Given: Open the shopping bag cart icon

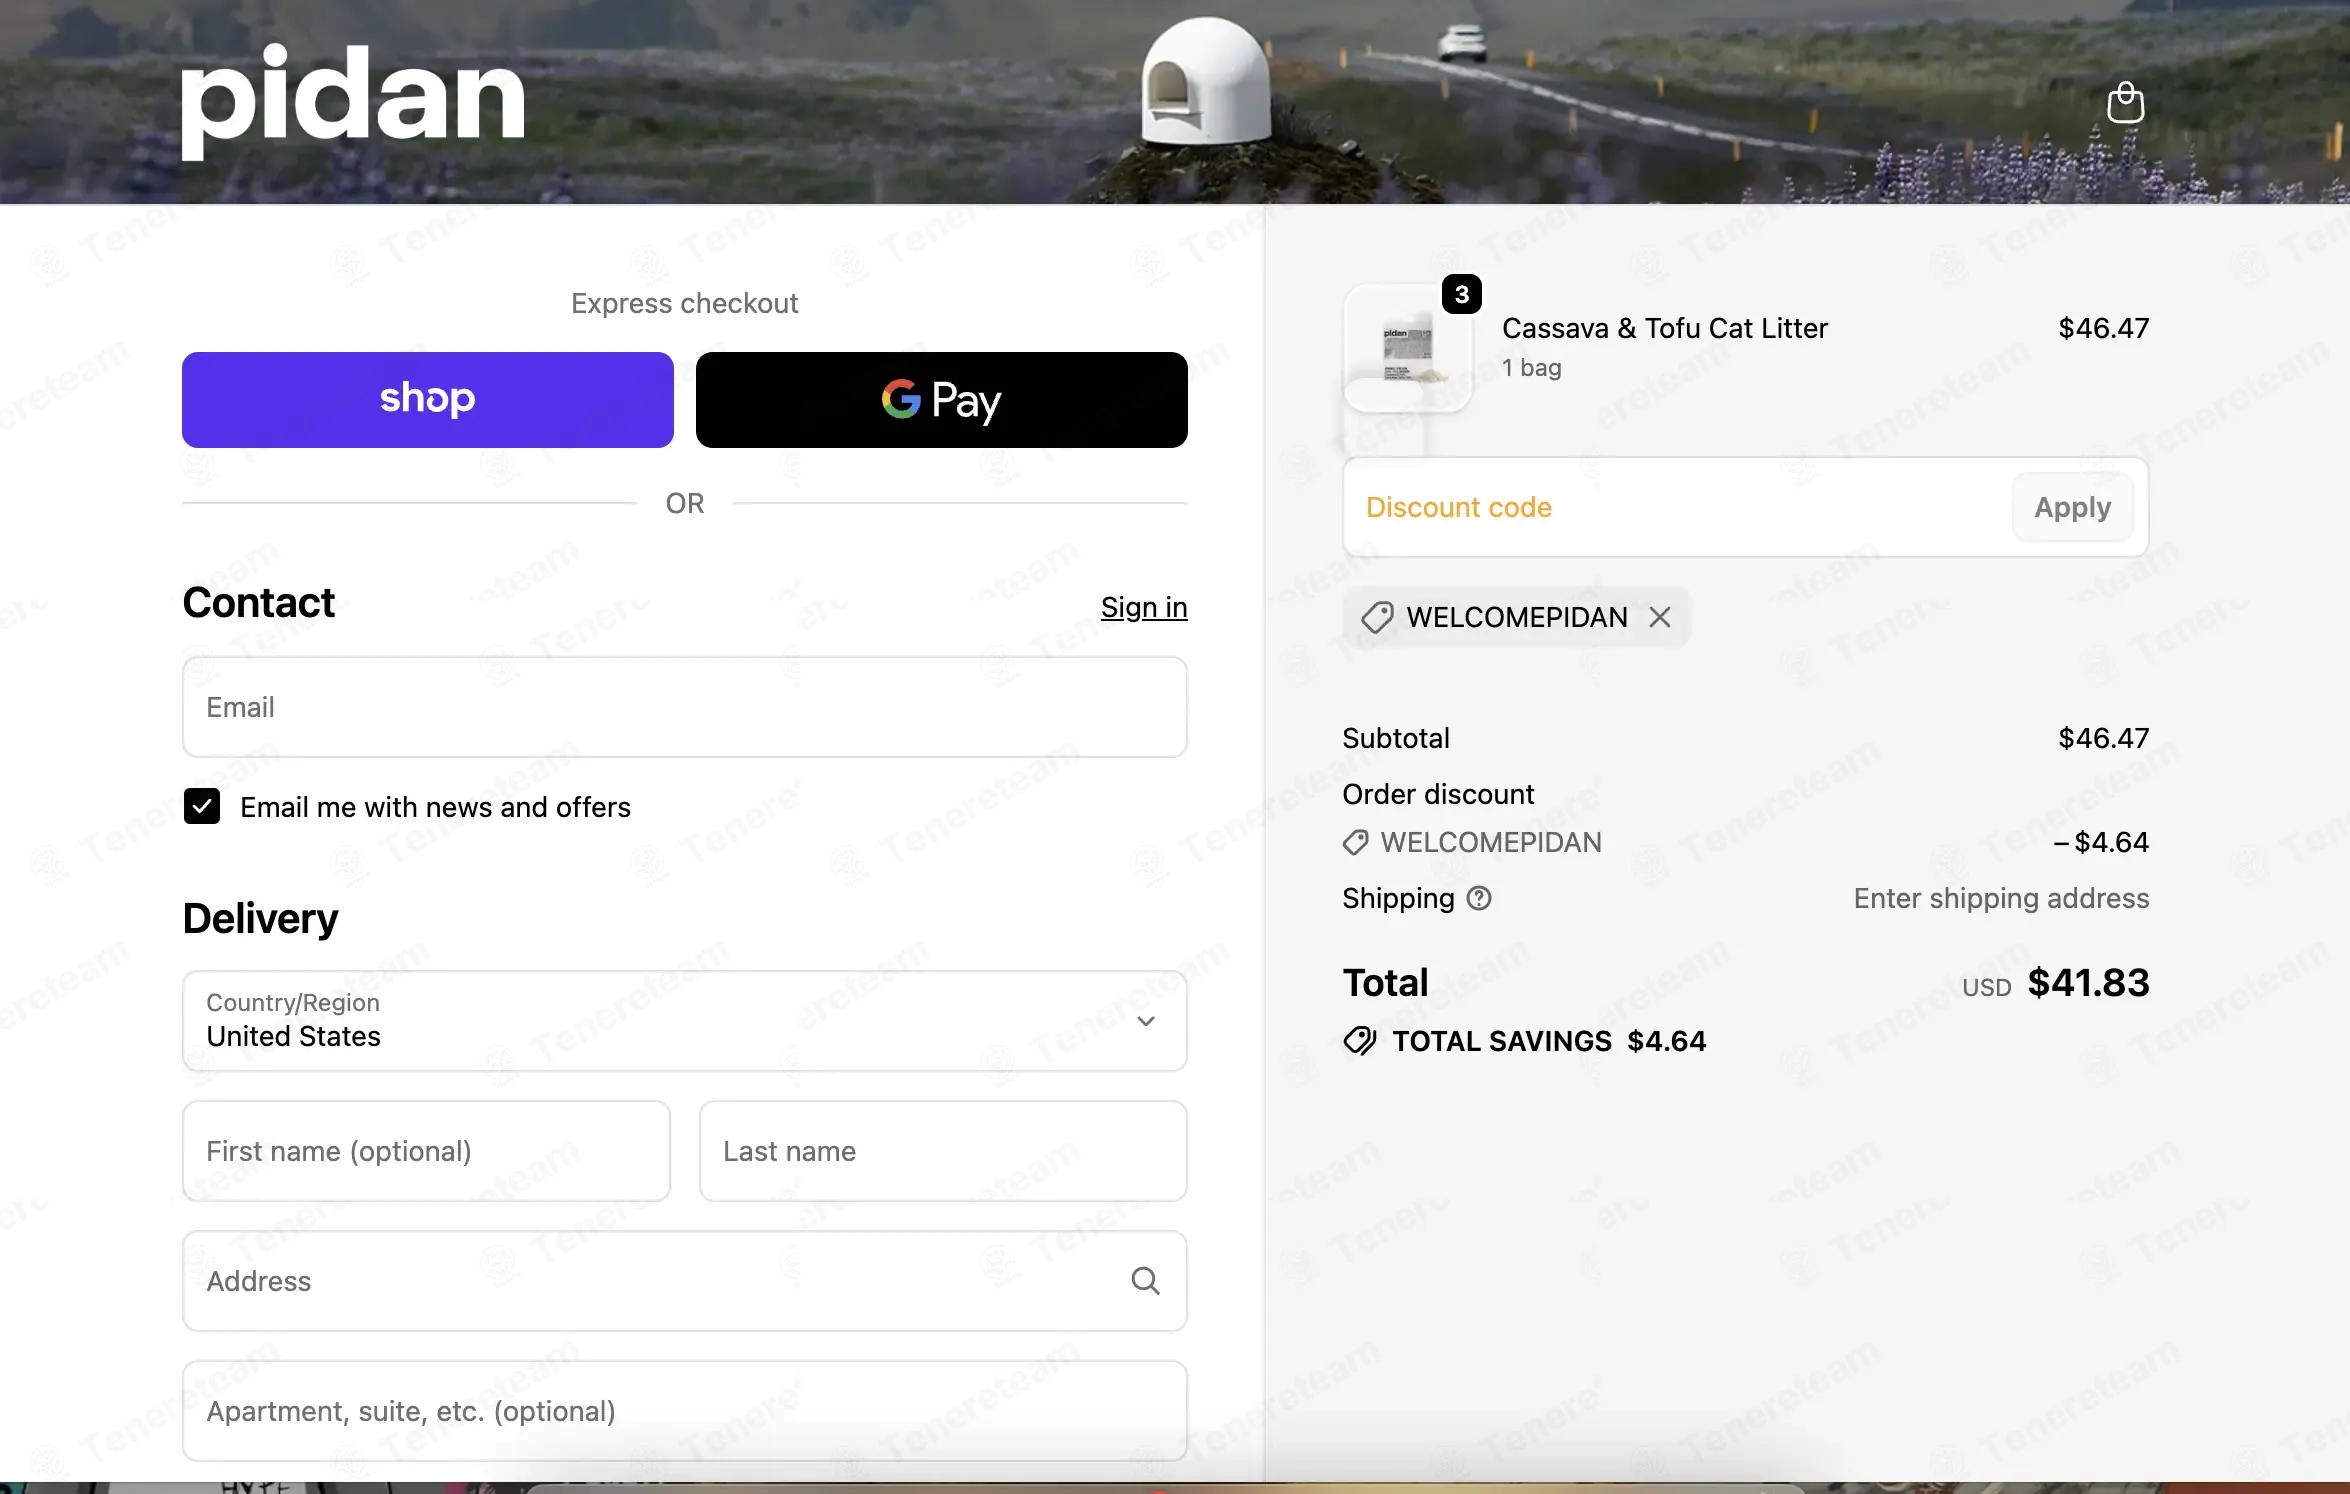Looking at the screenshot, I should [x=2125, y=103].
